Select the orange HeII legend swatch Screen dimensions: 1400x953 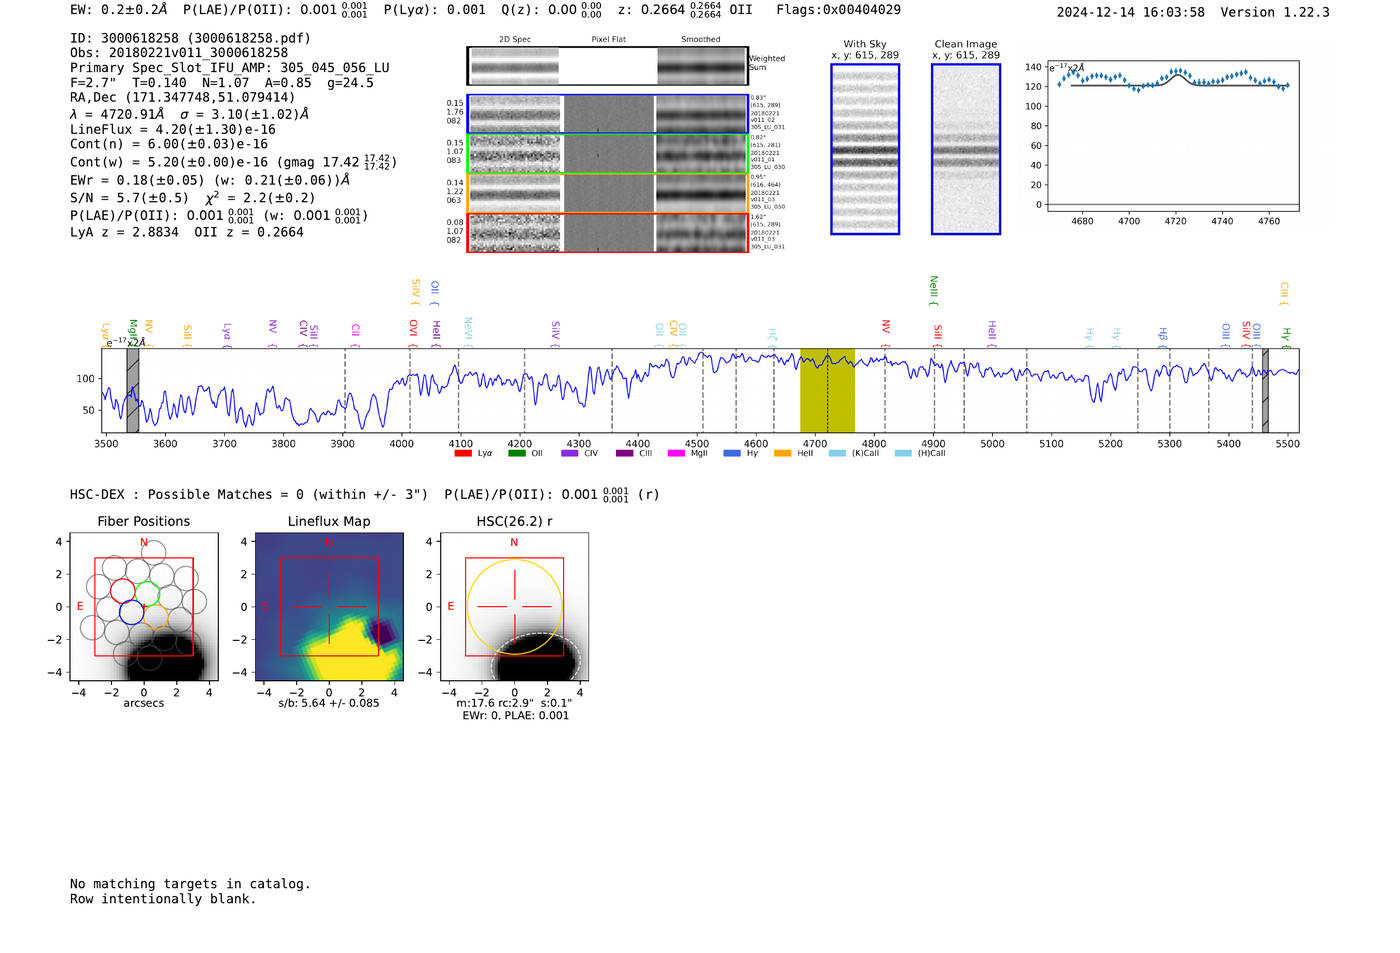click(782, 453)
